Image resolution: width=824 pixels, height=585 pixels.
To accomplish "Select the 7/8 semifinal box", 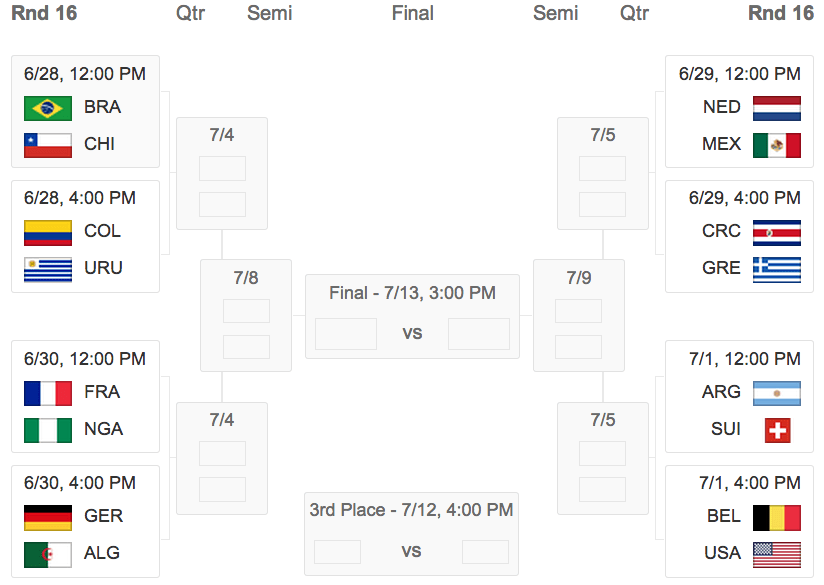I will pyautogui.click(x=246, y=315).
